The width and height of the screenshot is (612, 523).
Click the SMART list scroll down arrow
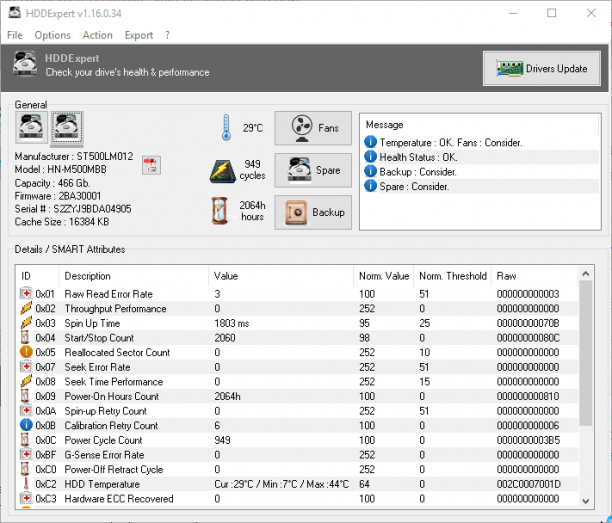tap(585, 501)
